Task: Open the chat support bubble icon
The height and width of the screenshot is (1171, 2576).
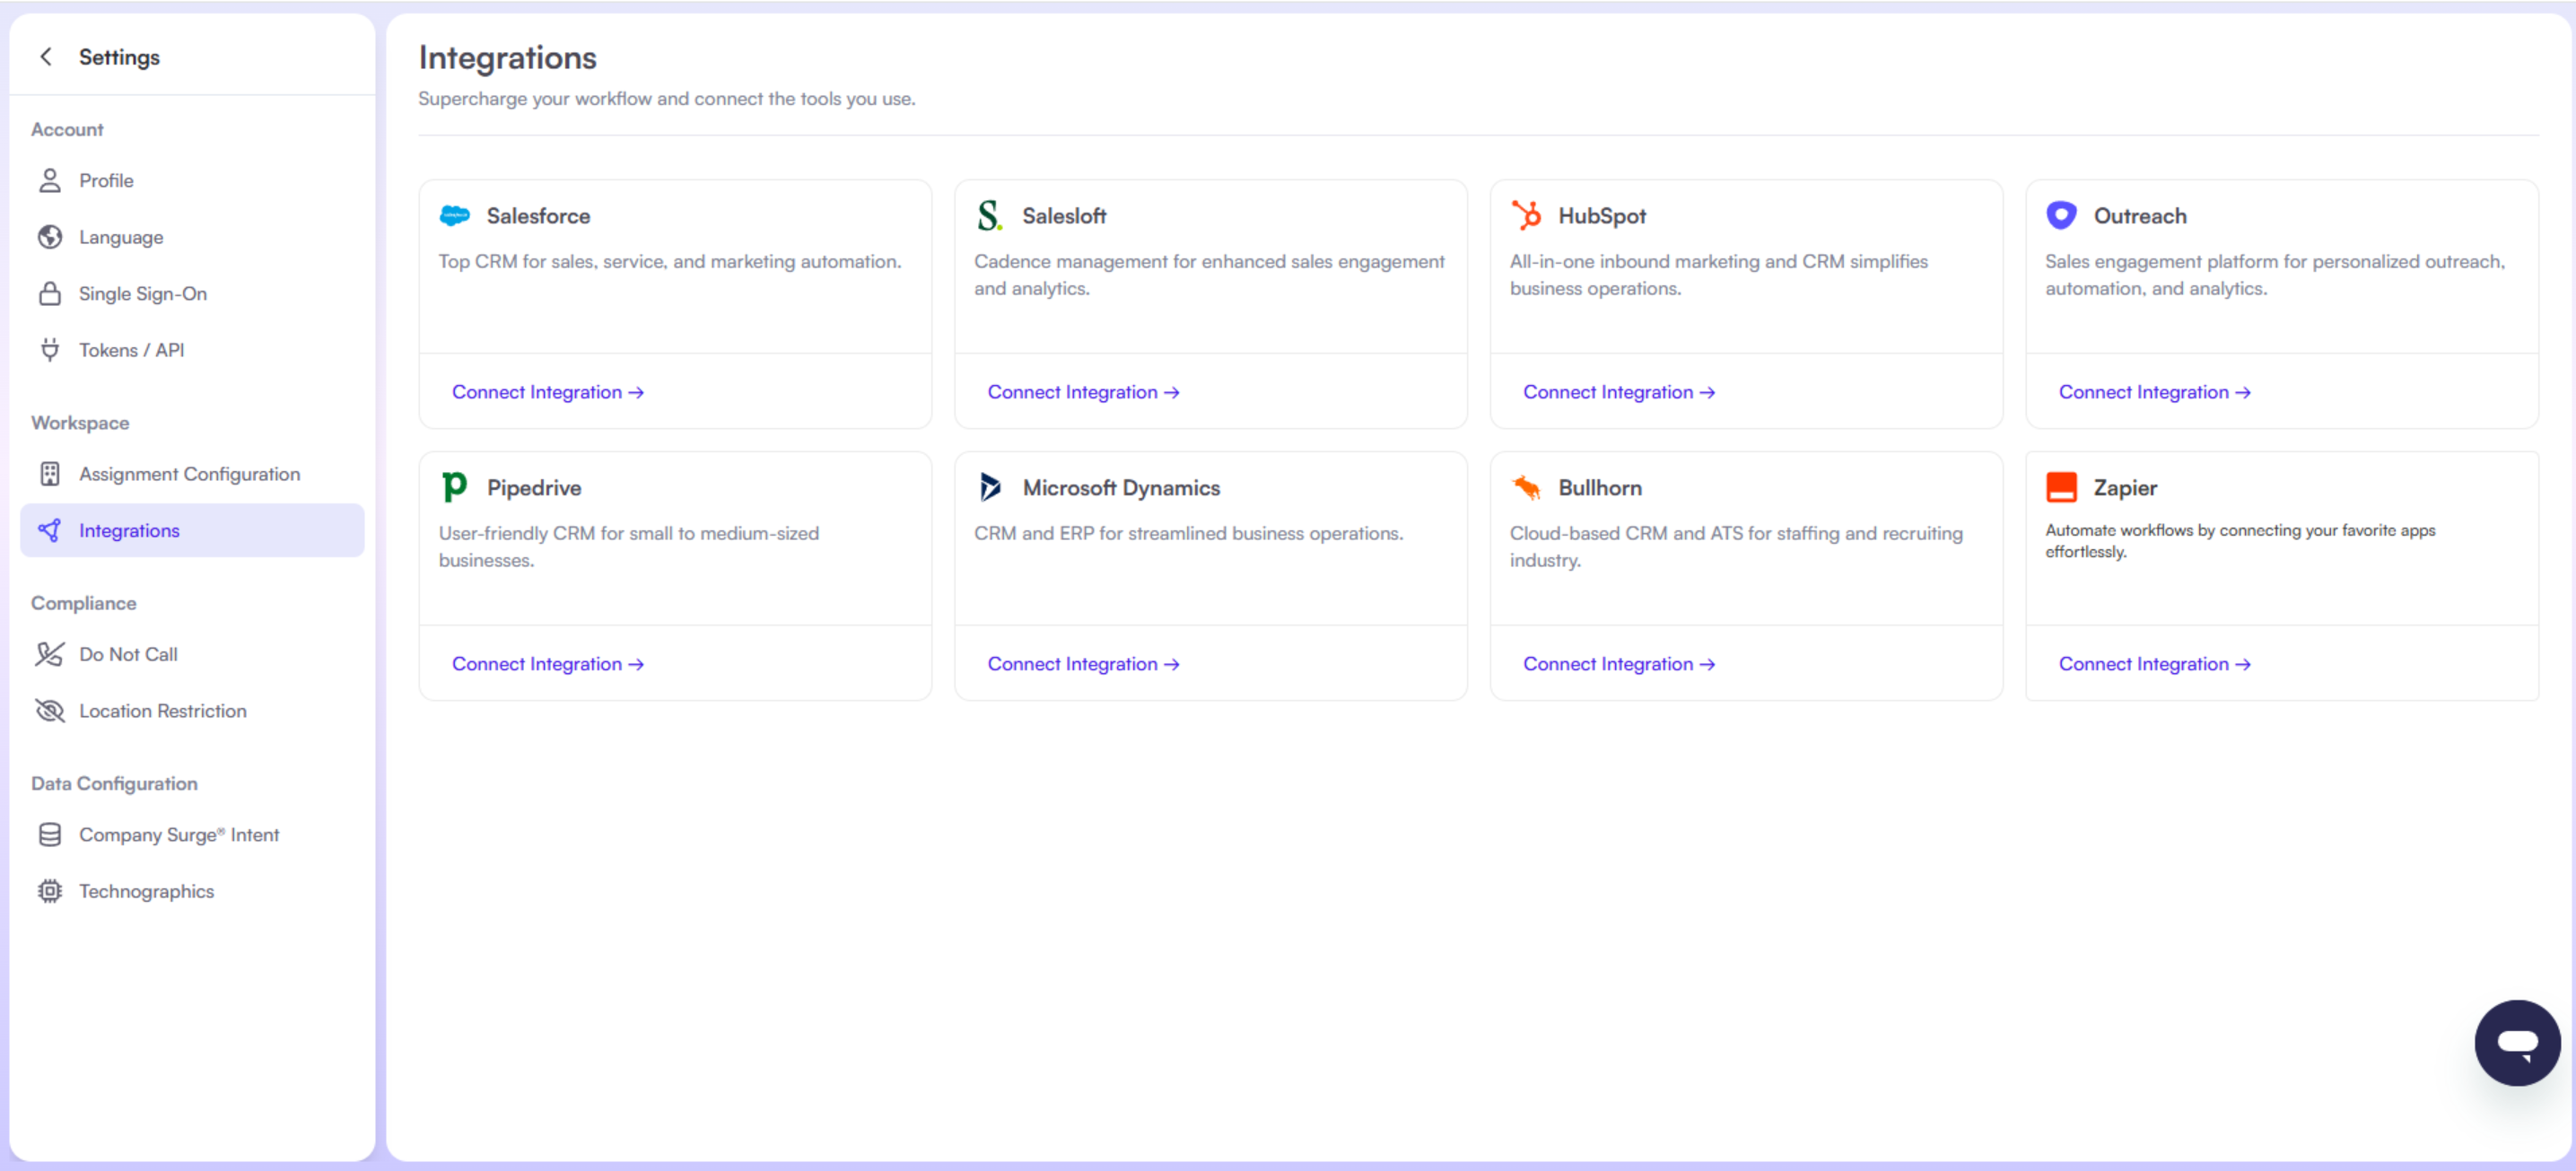Action: click(2516, 1042)
